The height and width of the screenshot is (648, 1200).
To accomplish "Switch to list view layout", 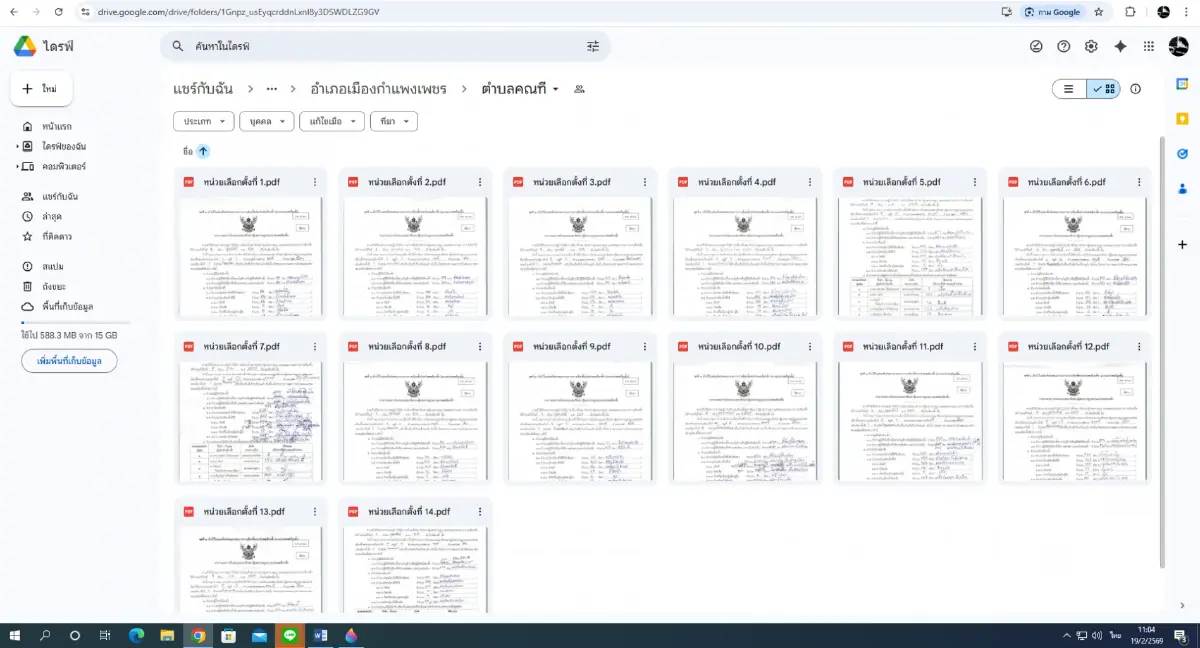I will coord(1068,88).
